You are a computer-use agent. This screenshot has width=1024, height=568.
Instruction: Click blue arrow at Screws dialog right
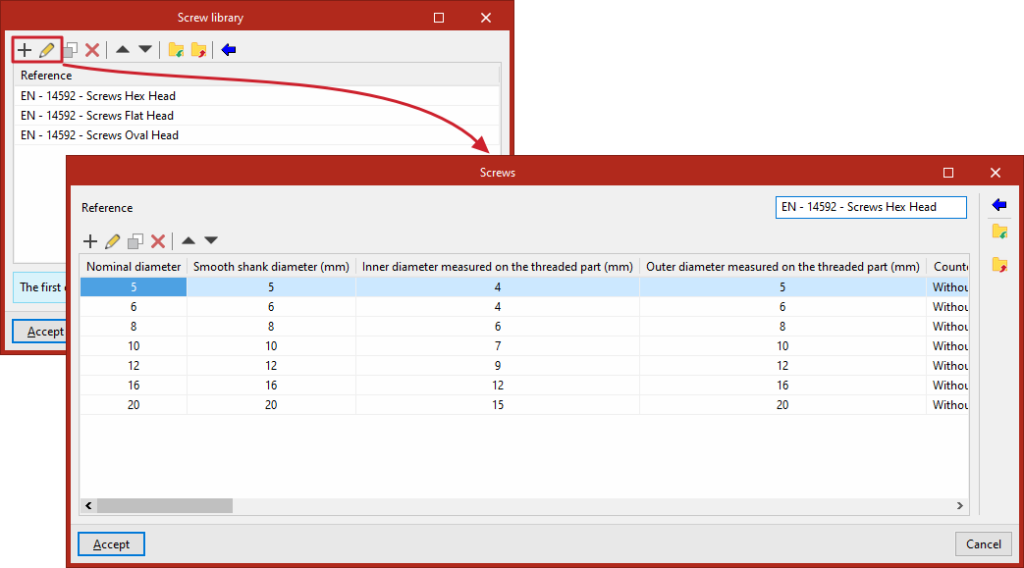pos(999,205)
